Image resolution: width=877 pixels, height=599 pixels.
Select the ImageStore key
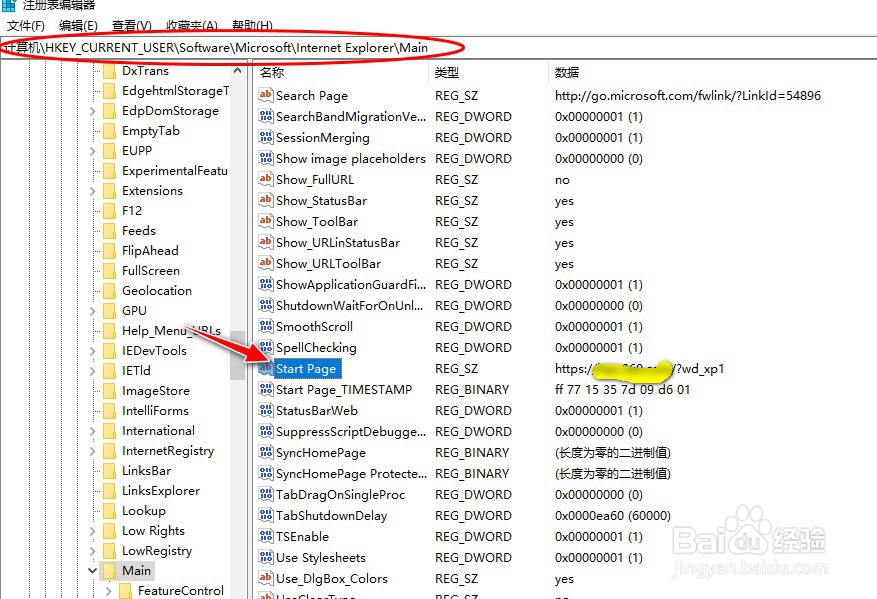(156, 391)
